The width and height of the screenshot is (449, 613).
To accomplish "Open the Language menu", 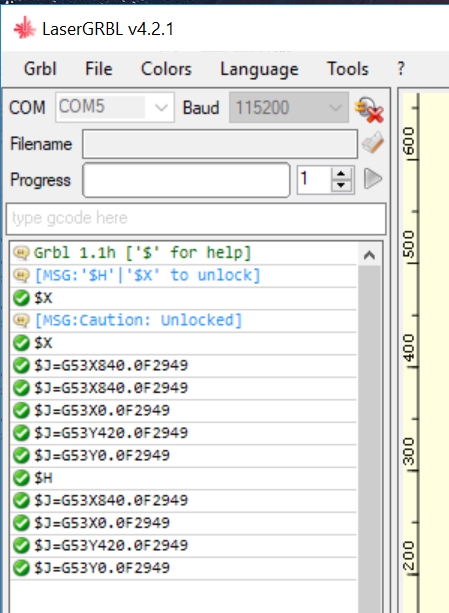I will click(x=259, y=70).
